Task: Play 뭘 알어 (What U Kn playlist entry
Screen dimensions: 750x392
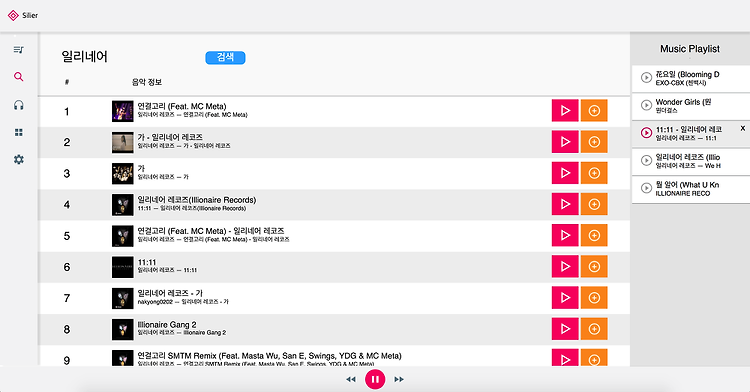Action: [x=646, y=188]
